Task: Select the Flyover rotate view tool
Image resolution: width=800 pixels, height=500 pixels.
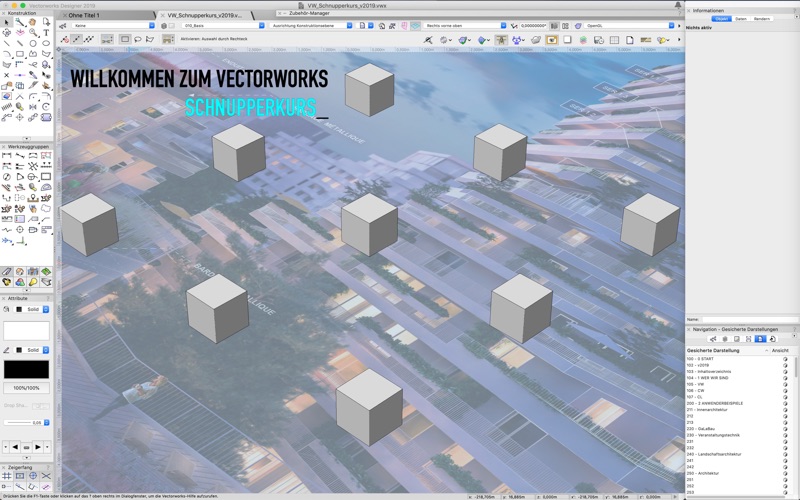Action: click(x=7, y=32)
